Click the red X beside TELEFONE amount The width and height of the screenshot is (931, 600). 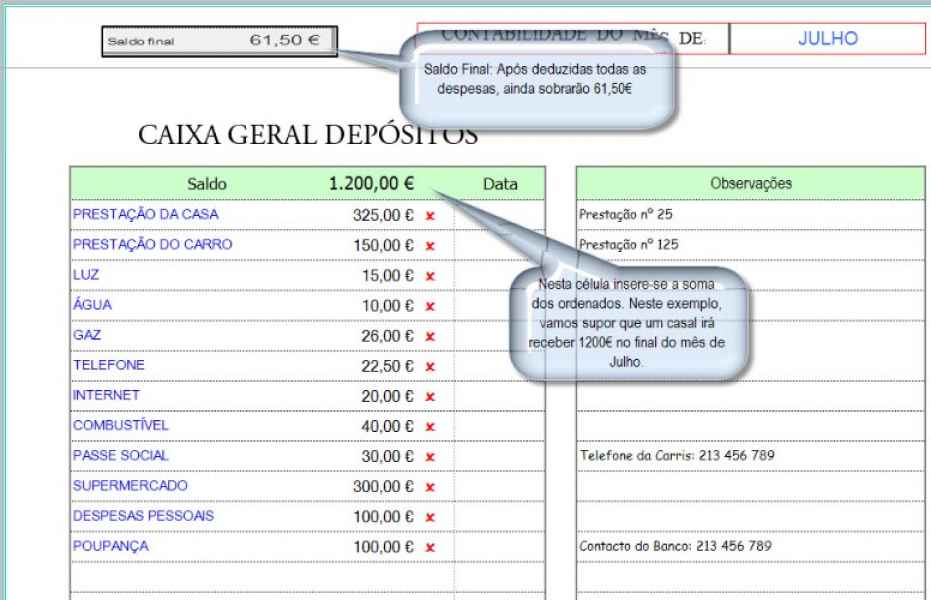point(430,367)
